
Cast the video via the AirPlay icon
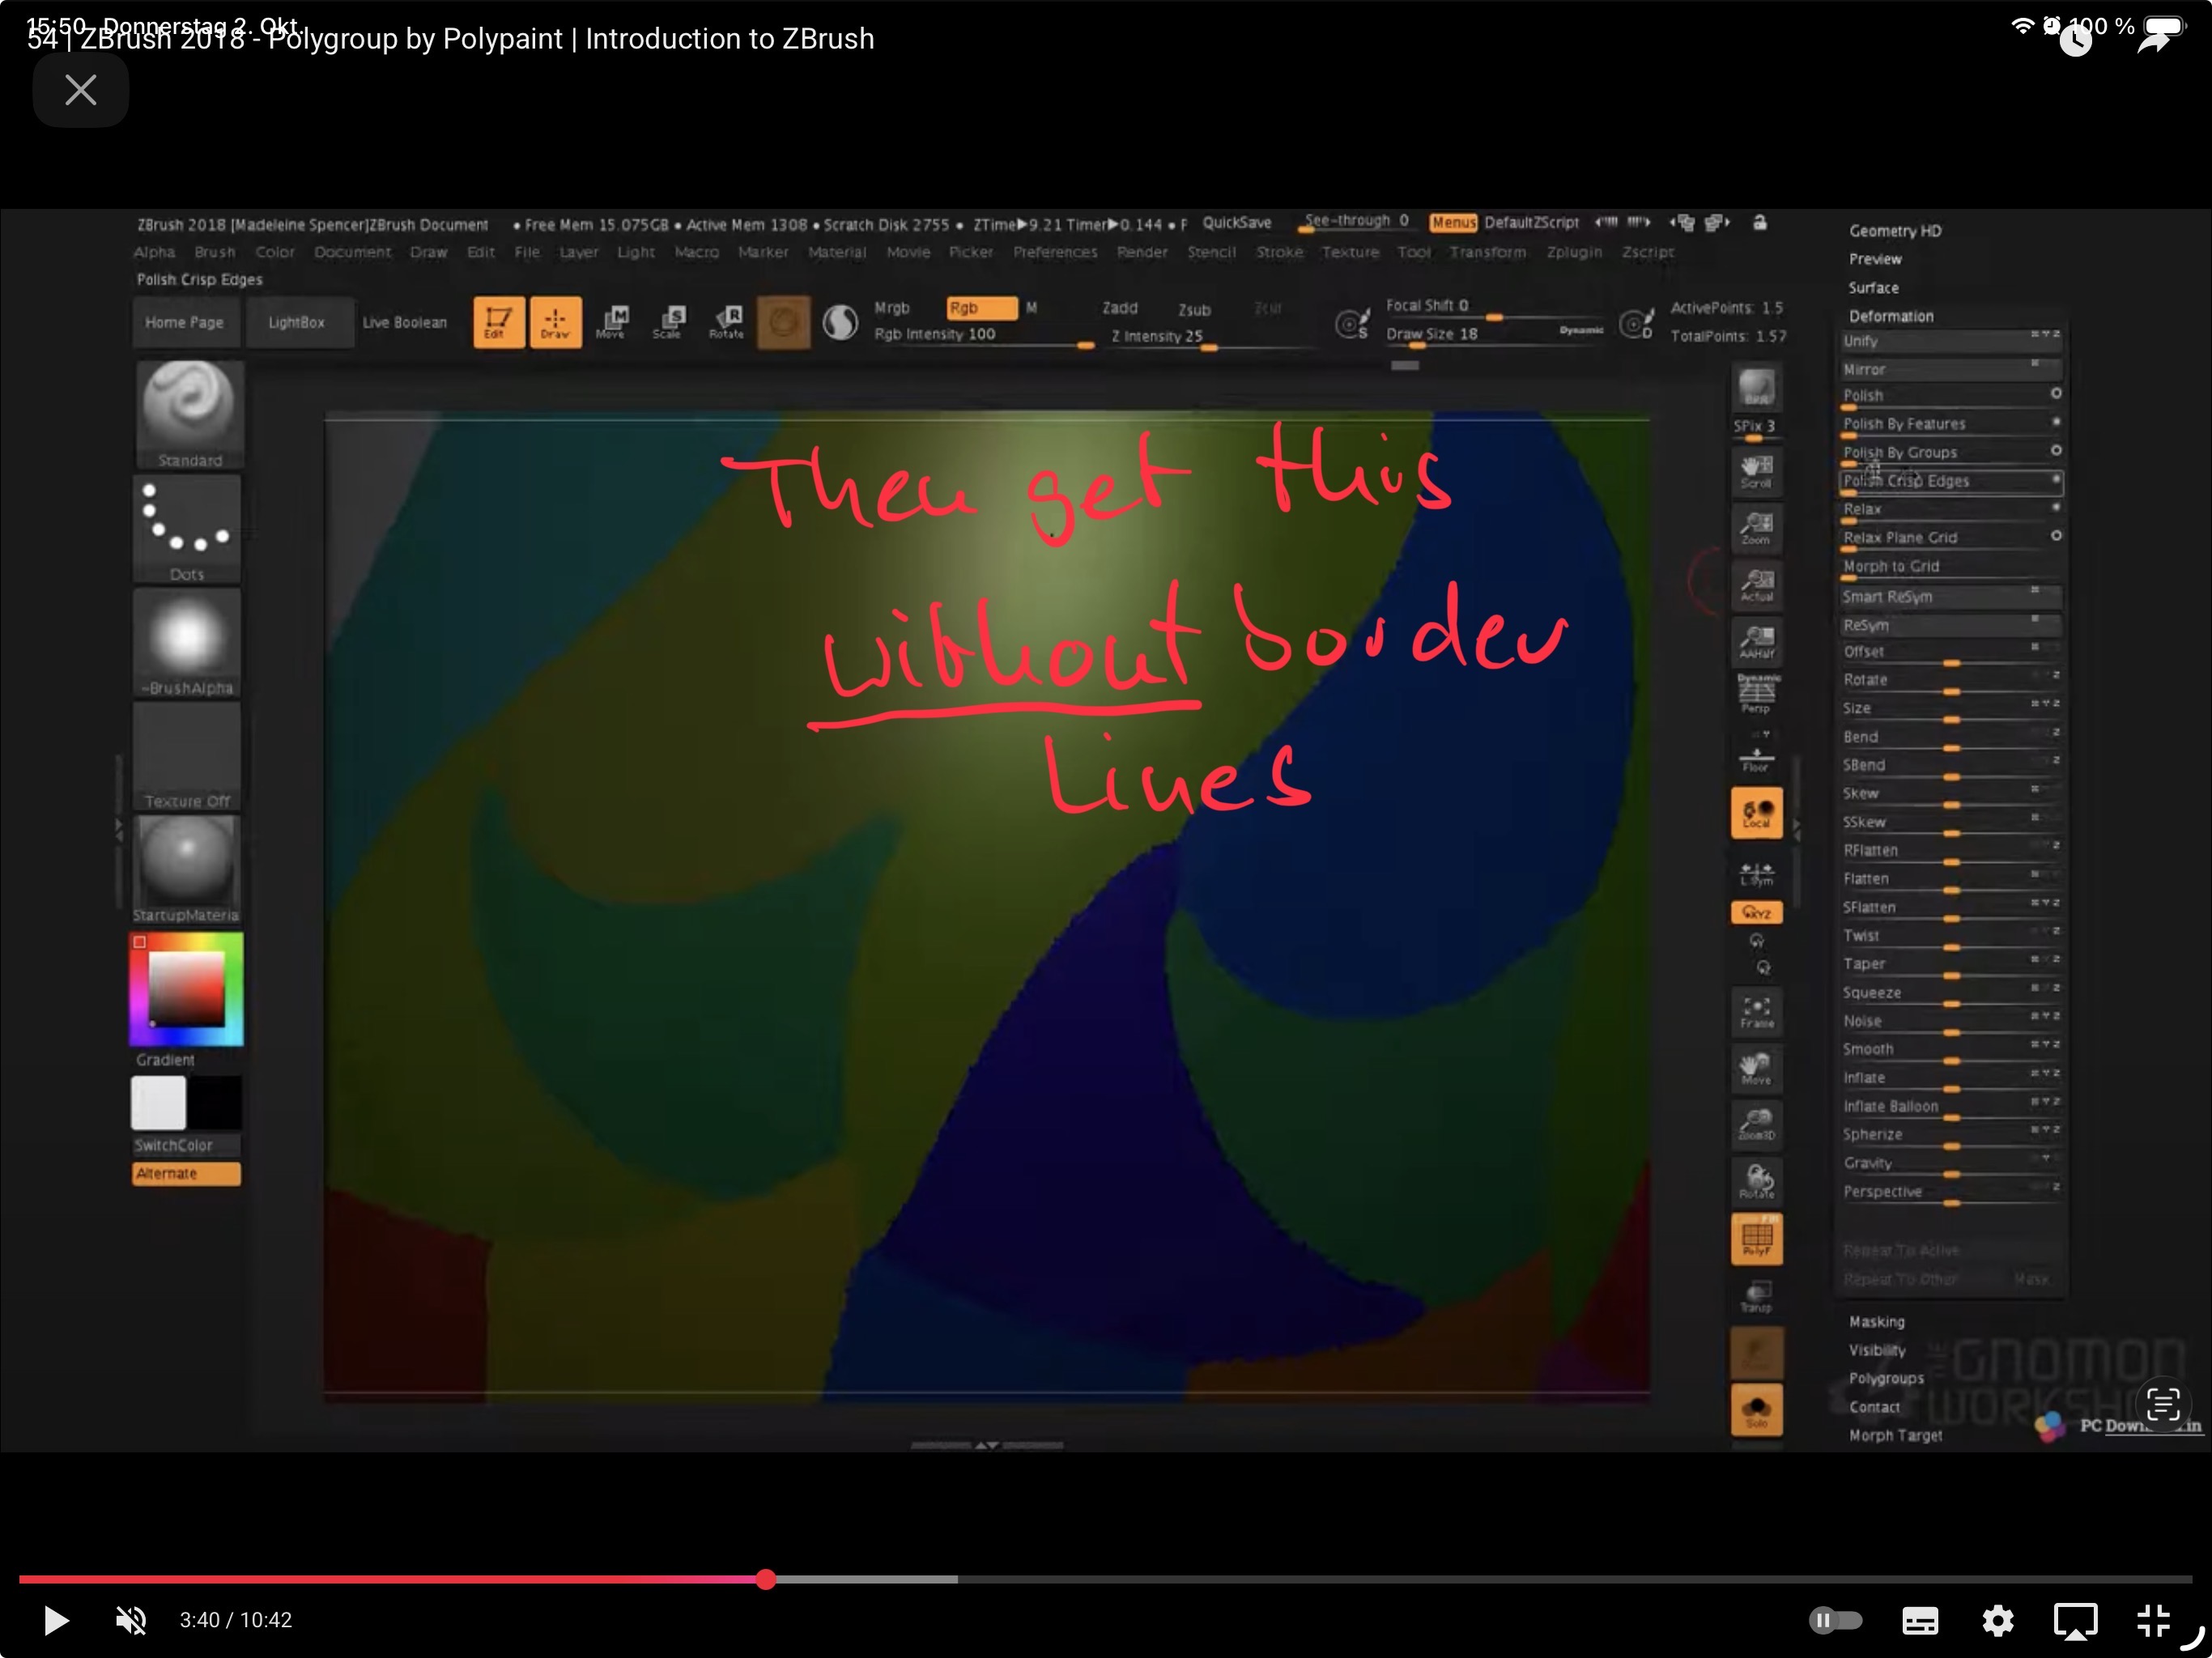[2075, 1620]
